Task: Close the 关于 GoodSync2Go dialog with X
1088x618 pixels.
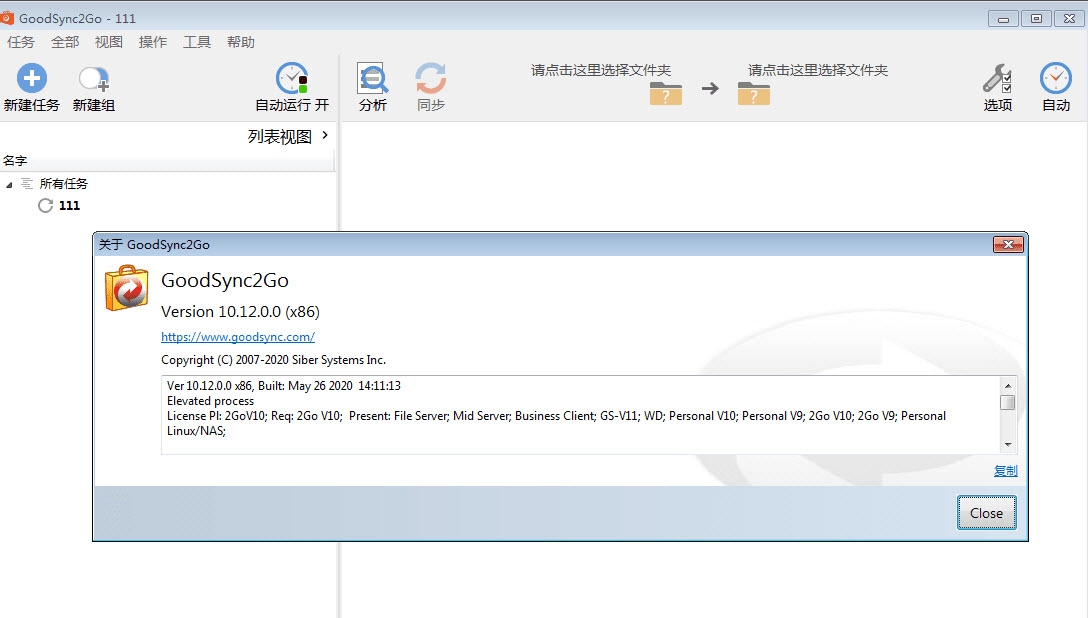Action: (x=1008, y=244)
